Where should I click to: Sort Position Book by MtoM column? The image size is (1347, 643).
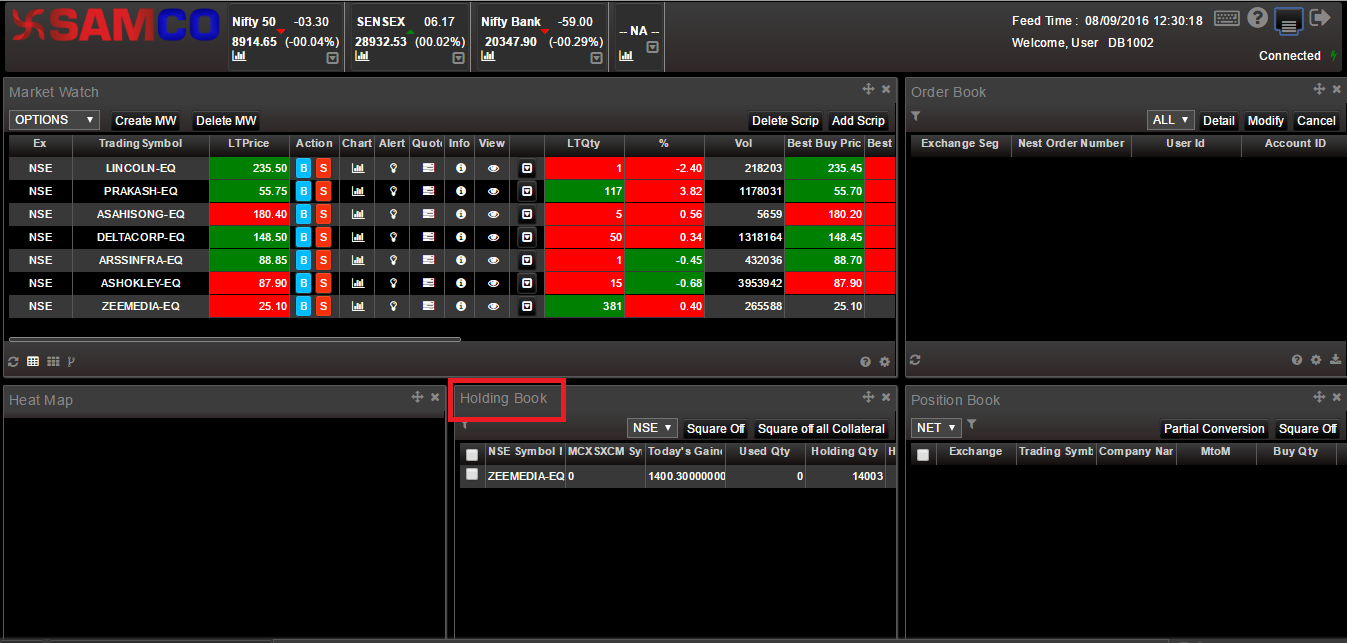[1216, 452]
